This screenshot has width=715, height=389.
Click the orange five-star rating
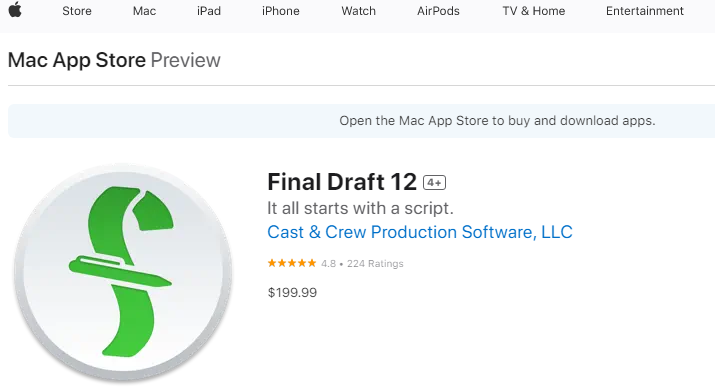292,263
